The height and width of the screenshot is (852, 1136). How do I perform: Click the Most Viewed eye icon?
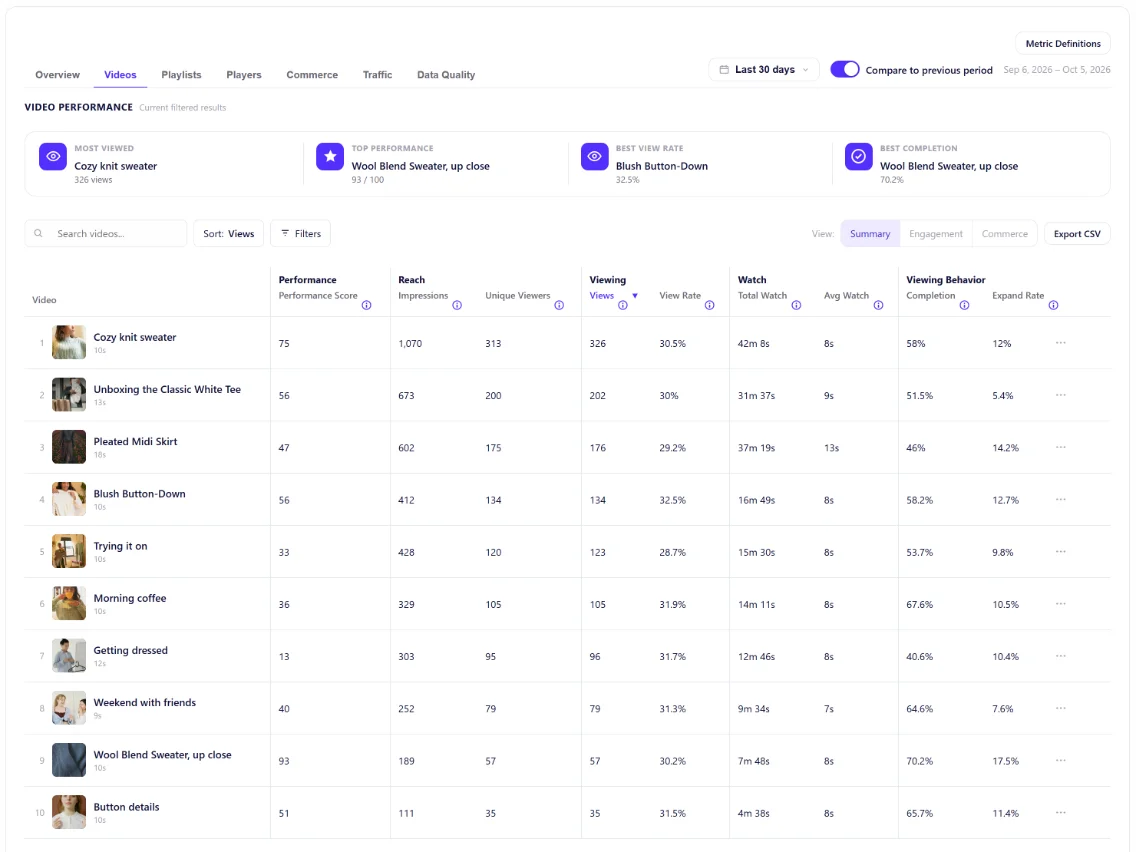coord(53,156)
